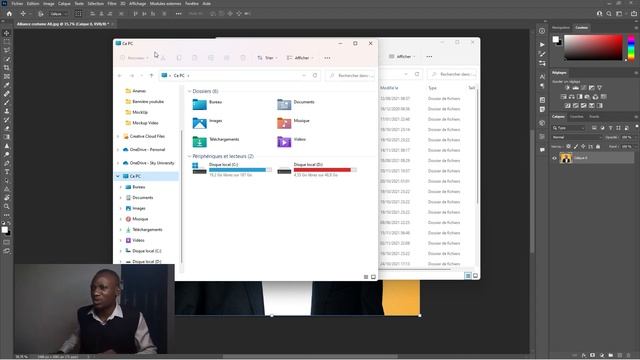Click the Photoshop Home icon
This screenshot has width=640, height=360.
[9, 13]
